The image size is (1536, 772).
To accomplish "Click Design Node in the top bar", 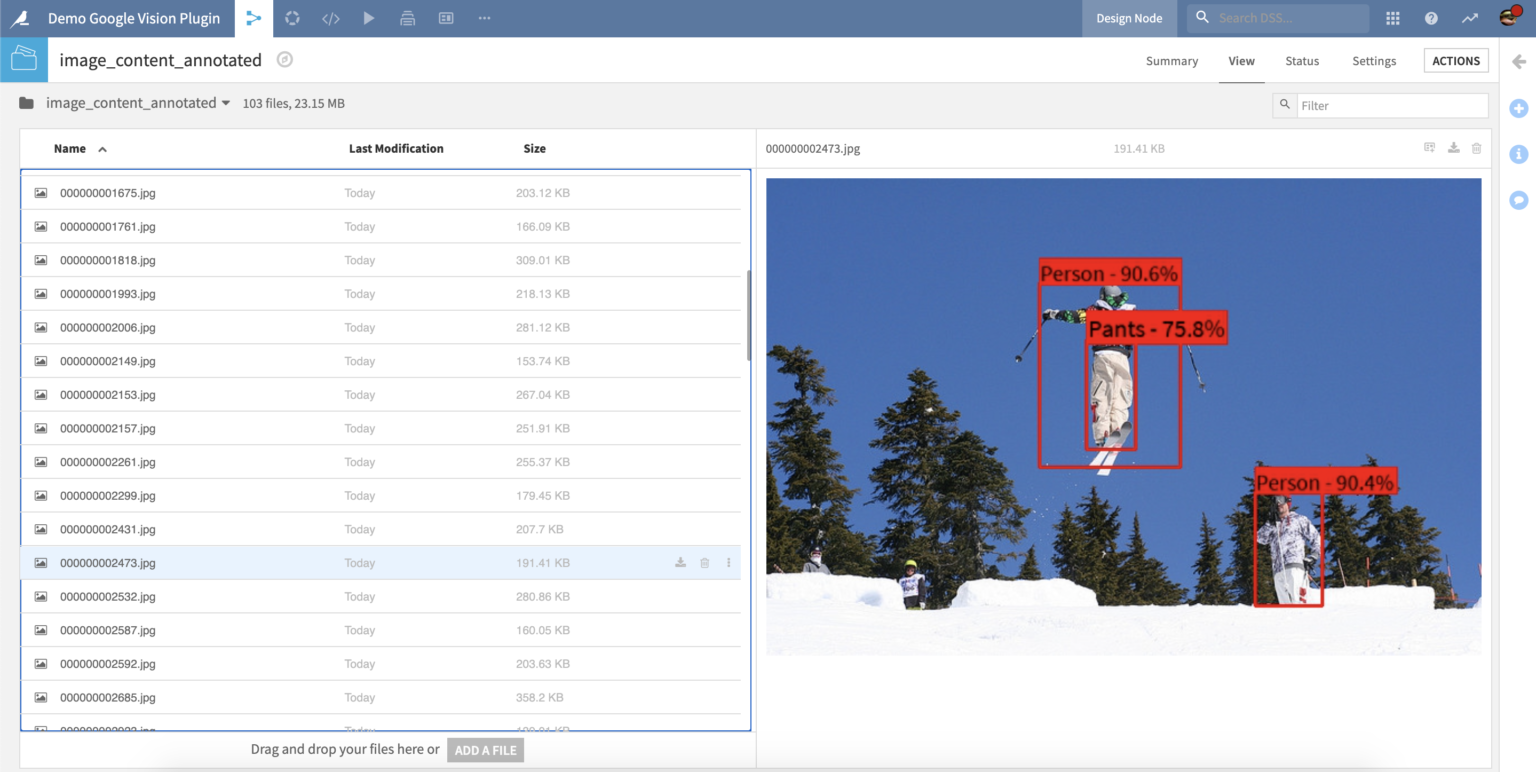I will [1129, 18].
